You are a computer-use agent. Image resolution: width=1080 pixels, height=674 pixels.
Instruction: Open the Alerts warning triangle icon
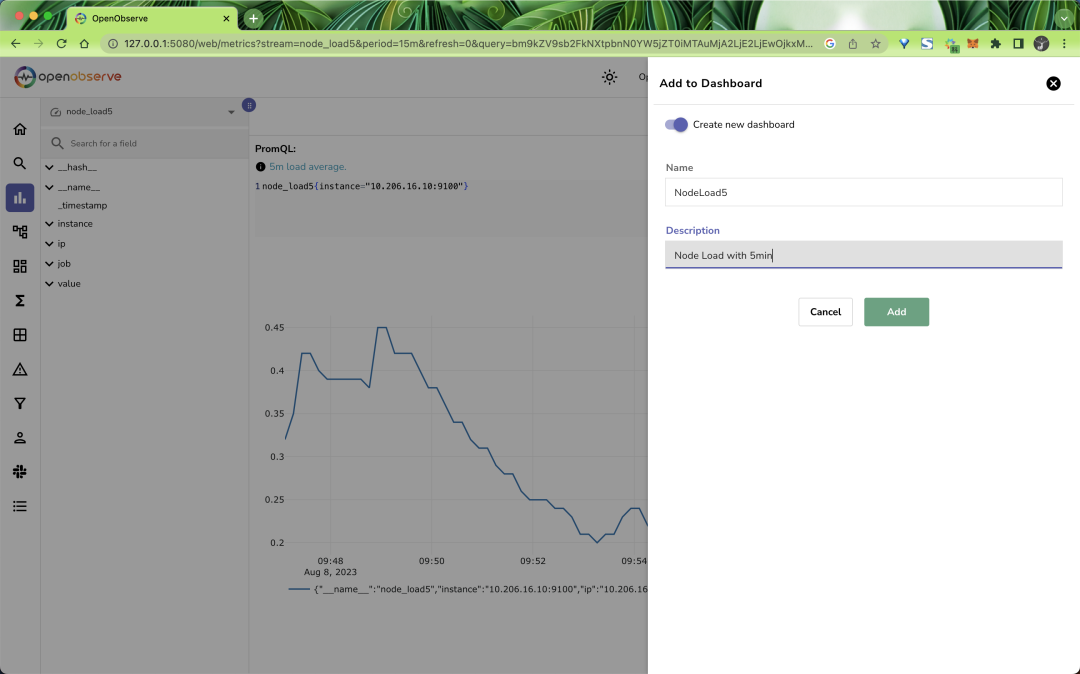pos(20,369)
